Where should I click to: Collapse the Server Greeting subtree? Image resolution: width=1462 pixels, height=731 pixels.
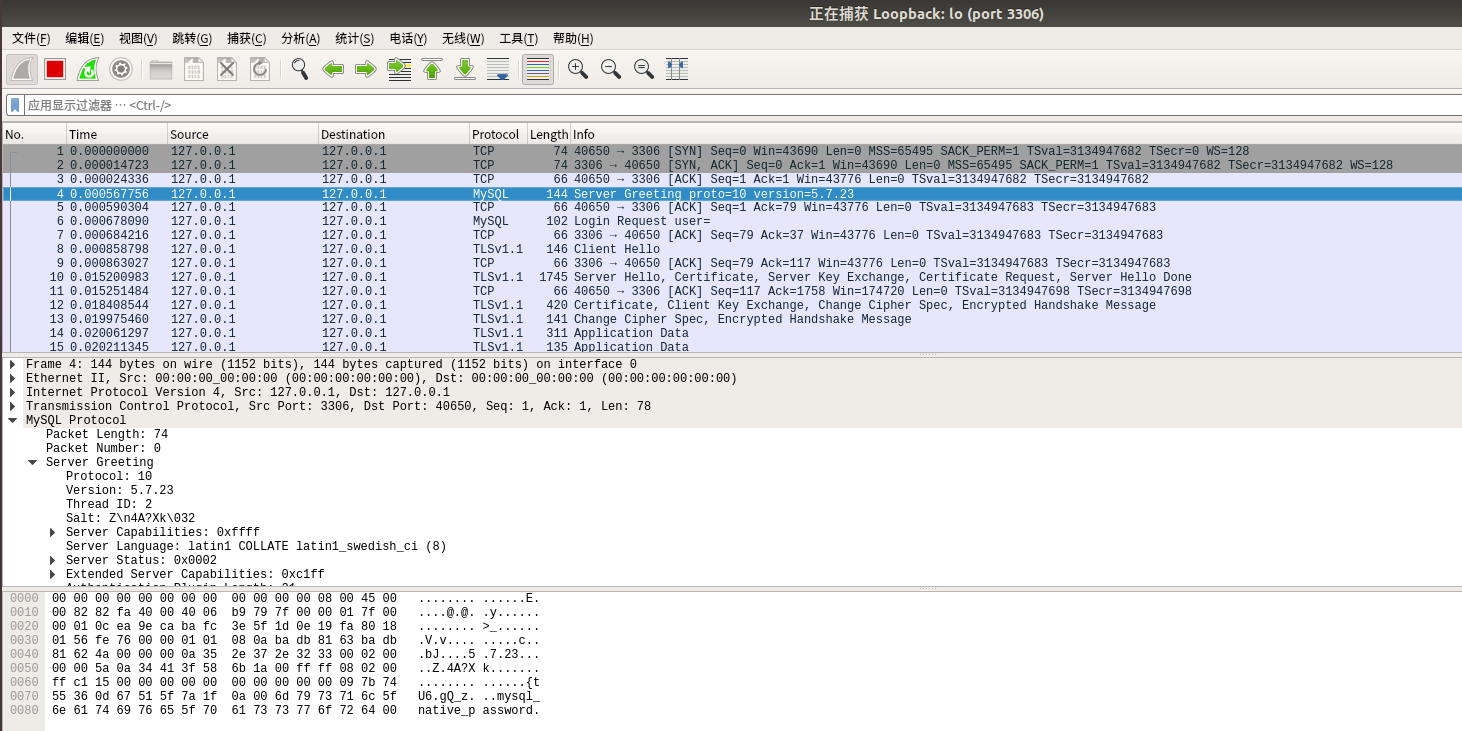(32, 463)
